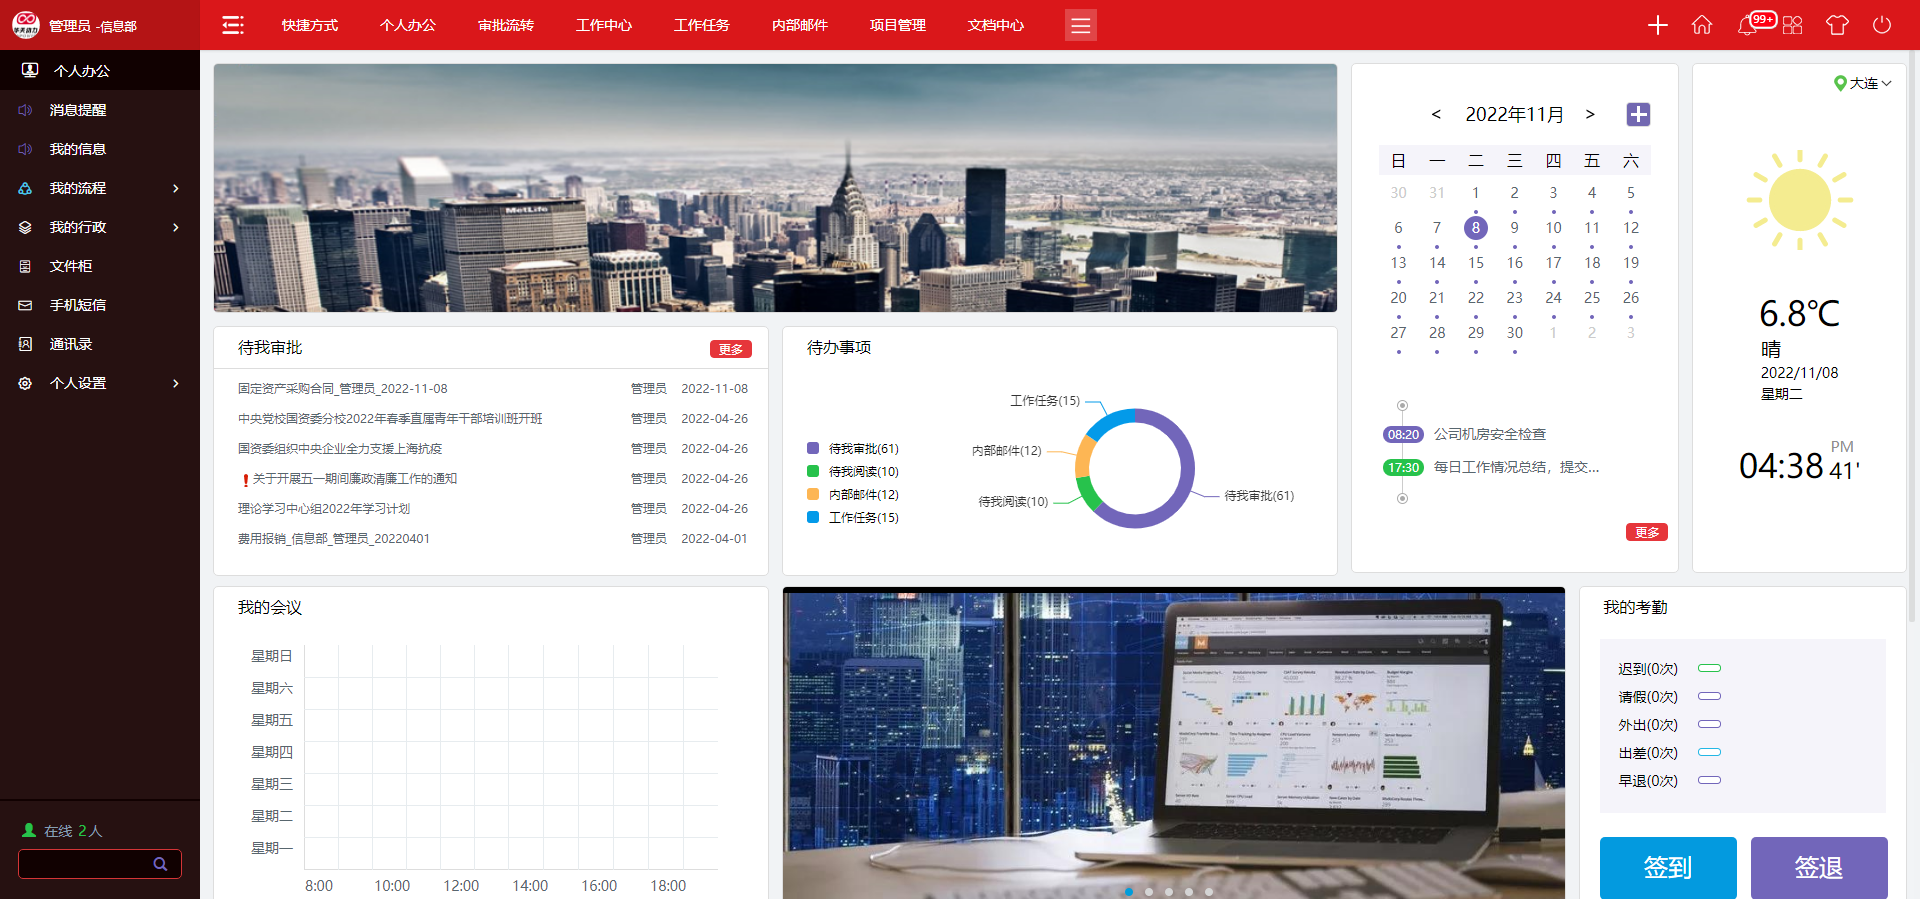This screenshot has width=1920, height=899.
Task: Open the 大连 city dropdown
Action: (1863, 84)
